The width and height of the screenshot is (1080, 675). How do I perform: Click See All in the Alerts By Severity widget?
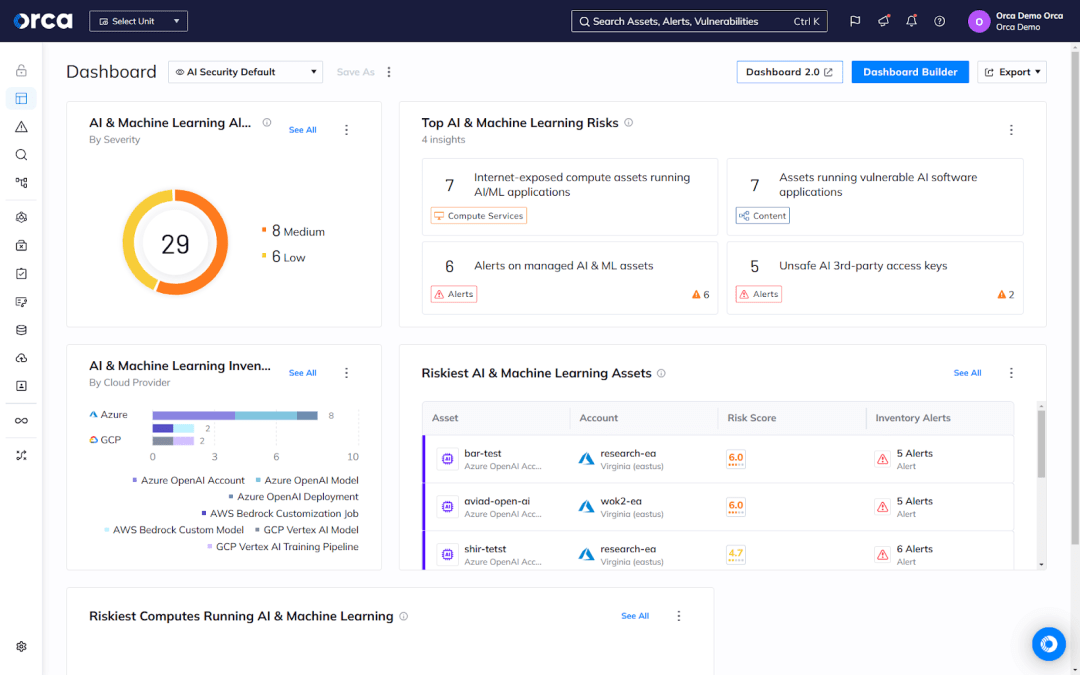[x=302, y=129]
